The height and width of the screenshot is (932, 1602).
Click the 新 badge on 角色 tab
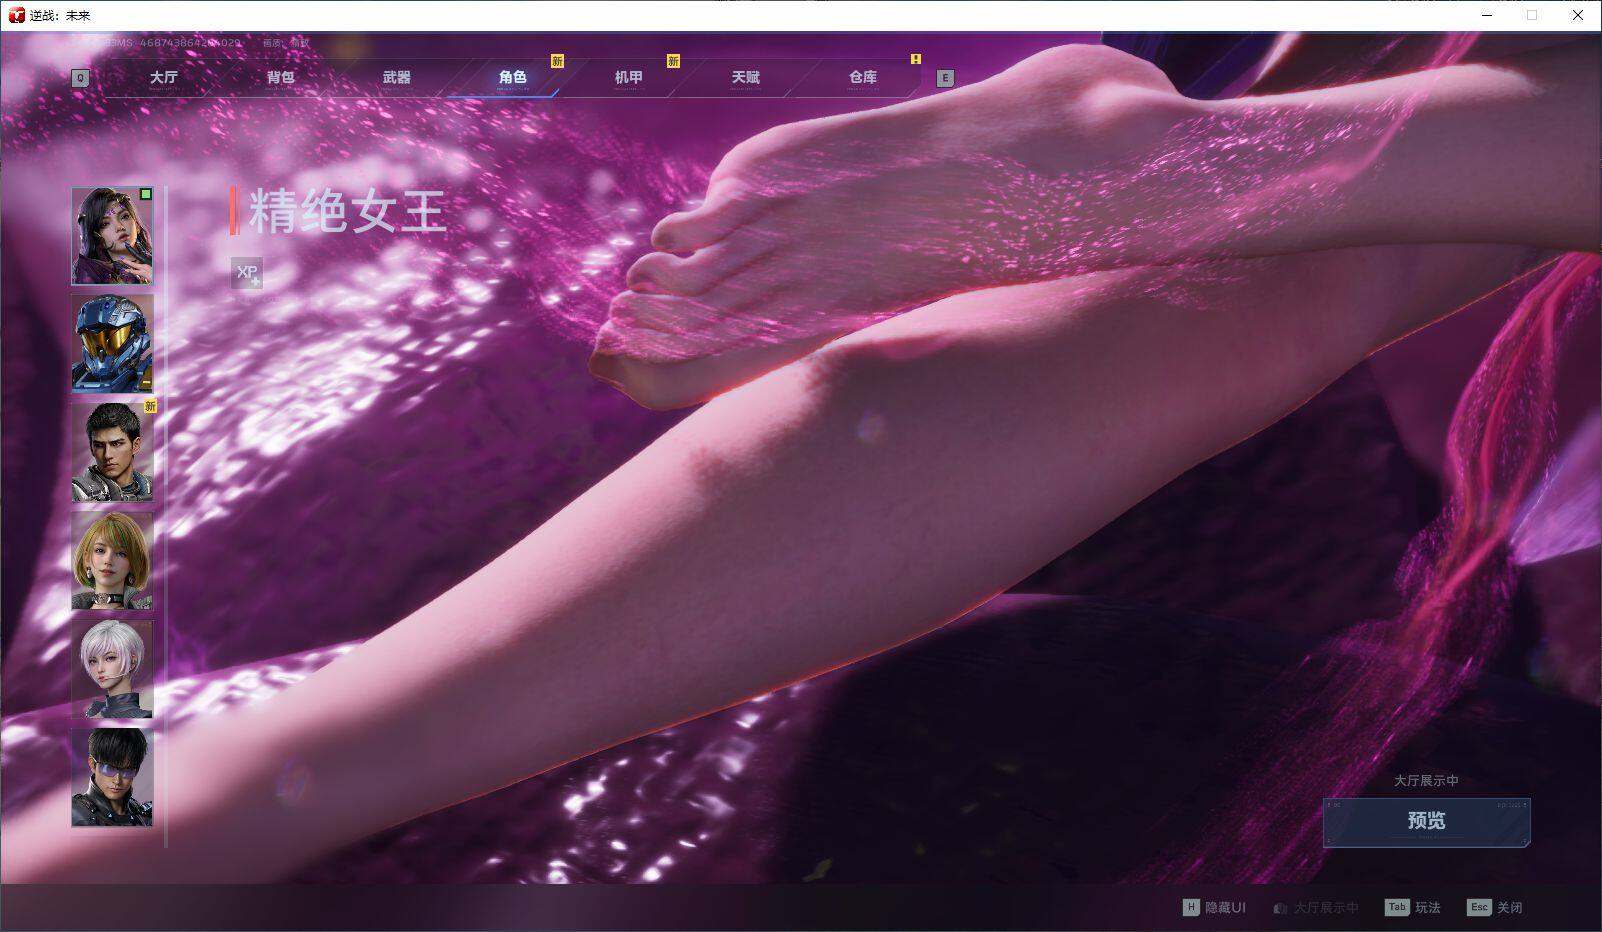point(557,61)
